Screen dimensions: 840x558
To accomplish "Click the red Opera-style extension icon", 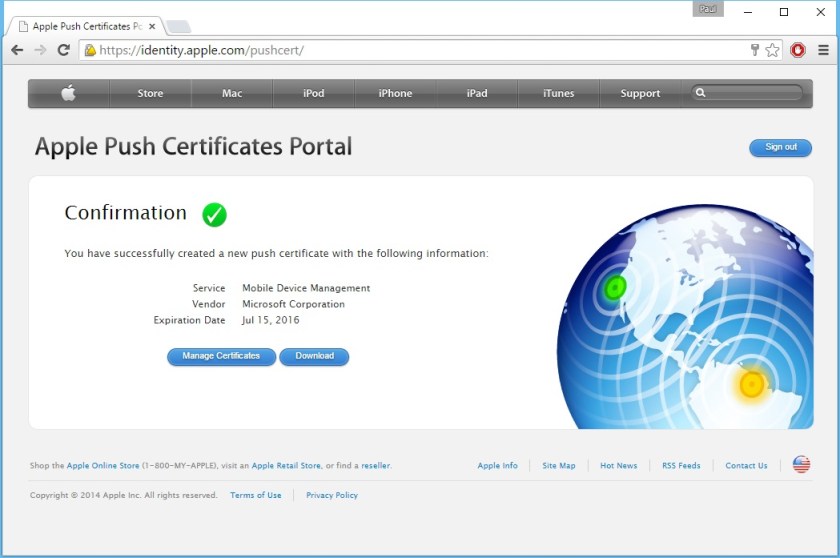I will coord(798,50).
